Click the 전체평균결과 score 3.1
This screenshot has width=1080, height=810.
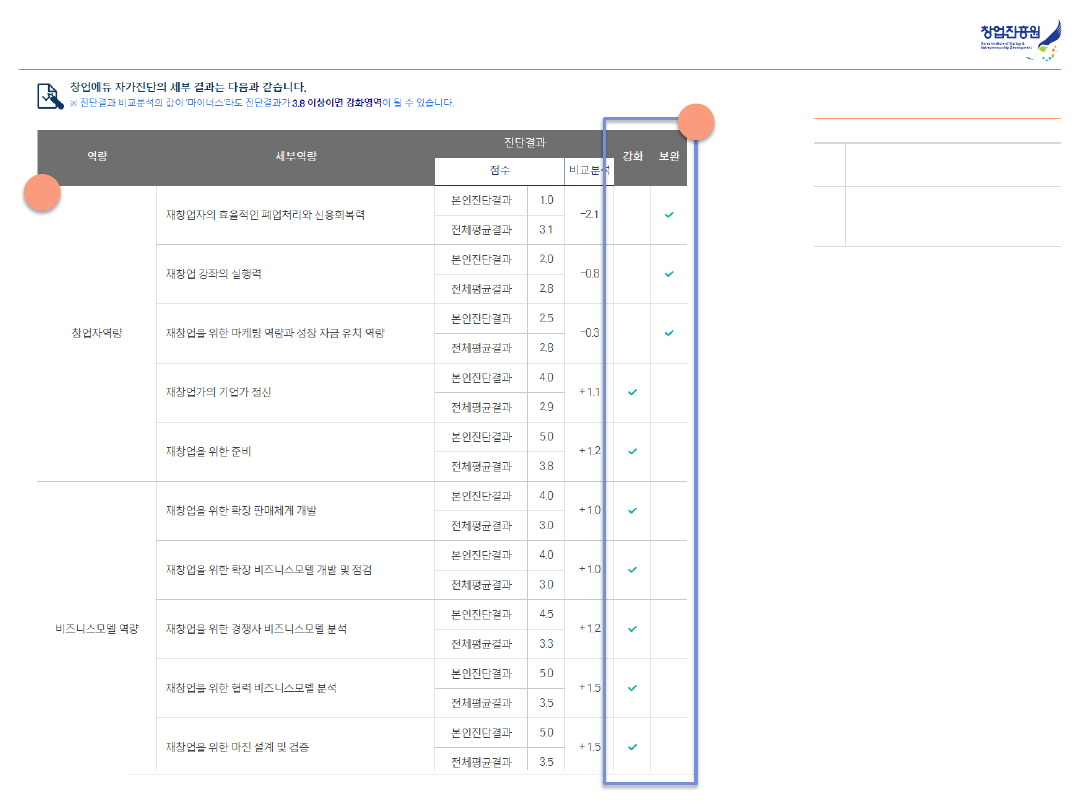tap(546, 230)
